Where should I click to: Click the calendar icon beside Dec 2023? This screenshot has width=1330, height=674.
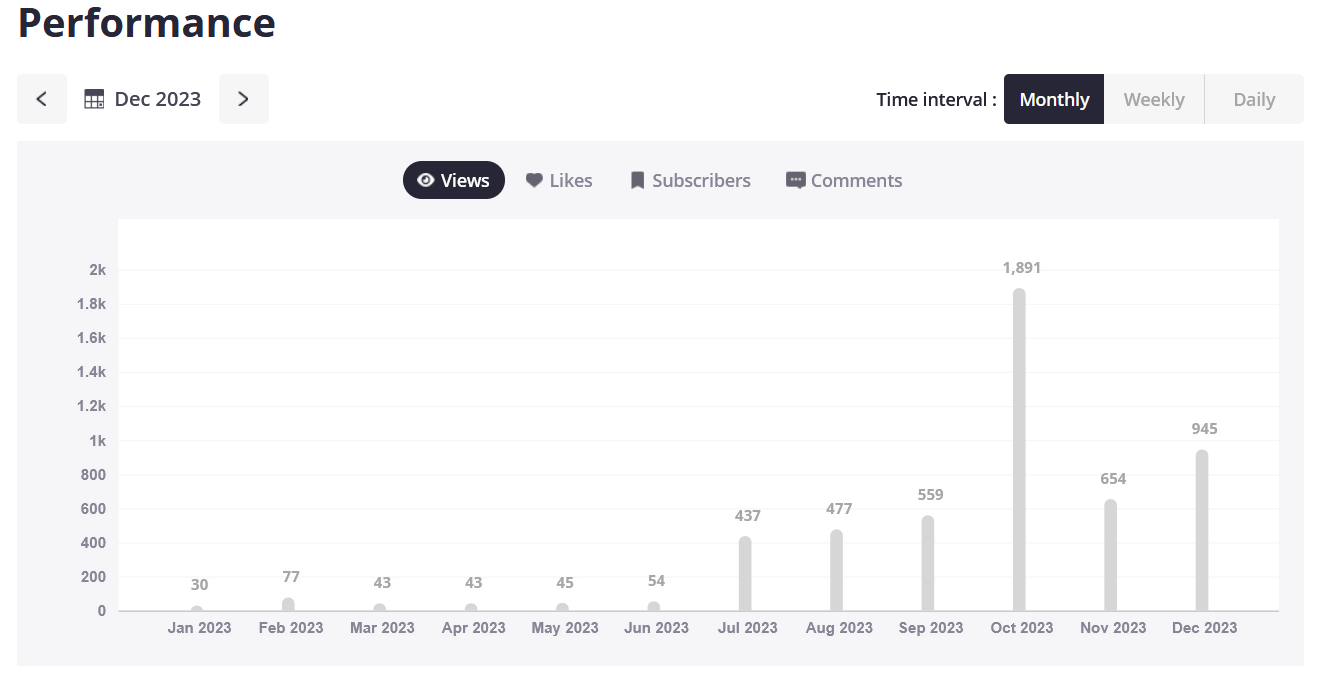pos(94,99)
